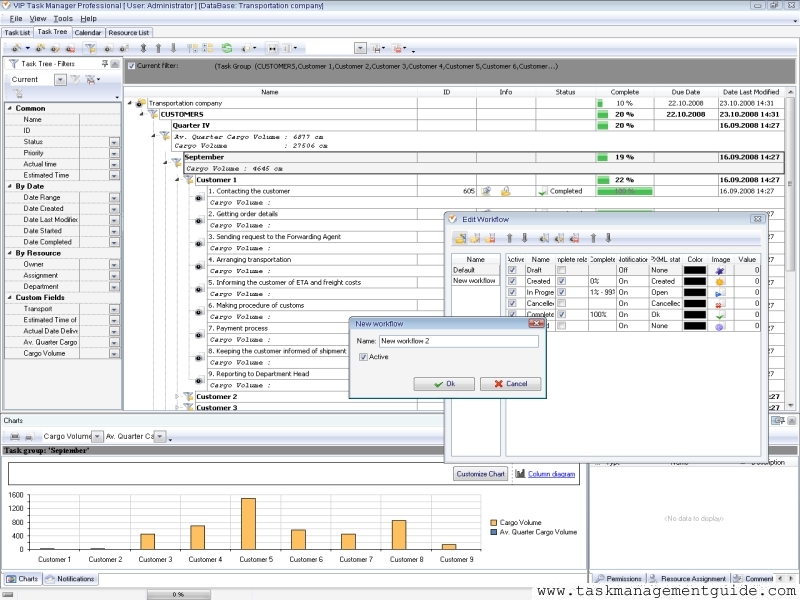Click the refresh icon in the main toolbar
The height and width of the screenshot is (600, 800).
227,47
